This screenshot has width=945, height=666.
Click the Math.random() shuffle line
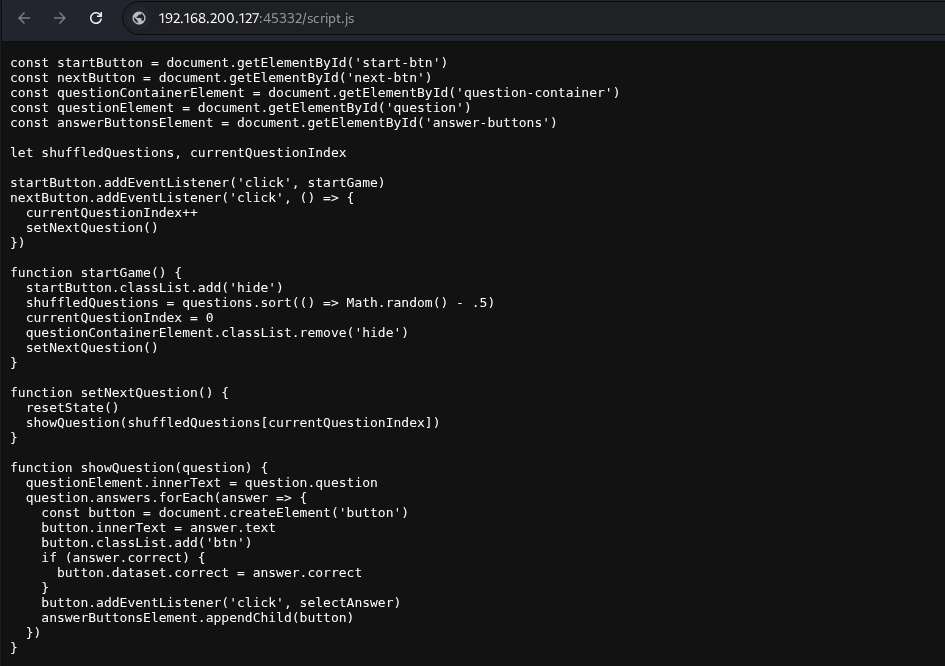pos(260,303)
